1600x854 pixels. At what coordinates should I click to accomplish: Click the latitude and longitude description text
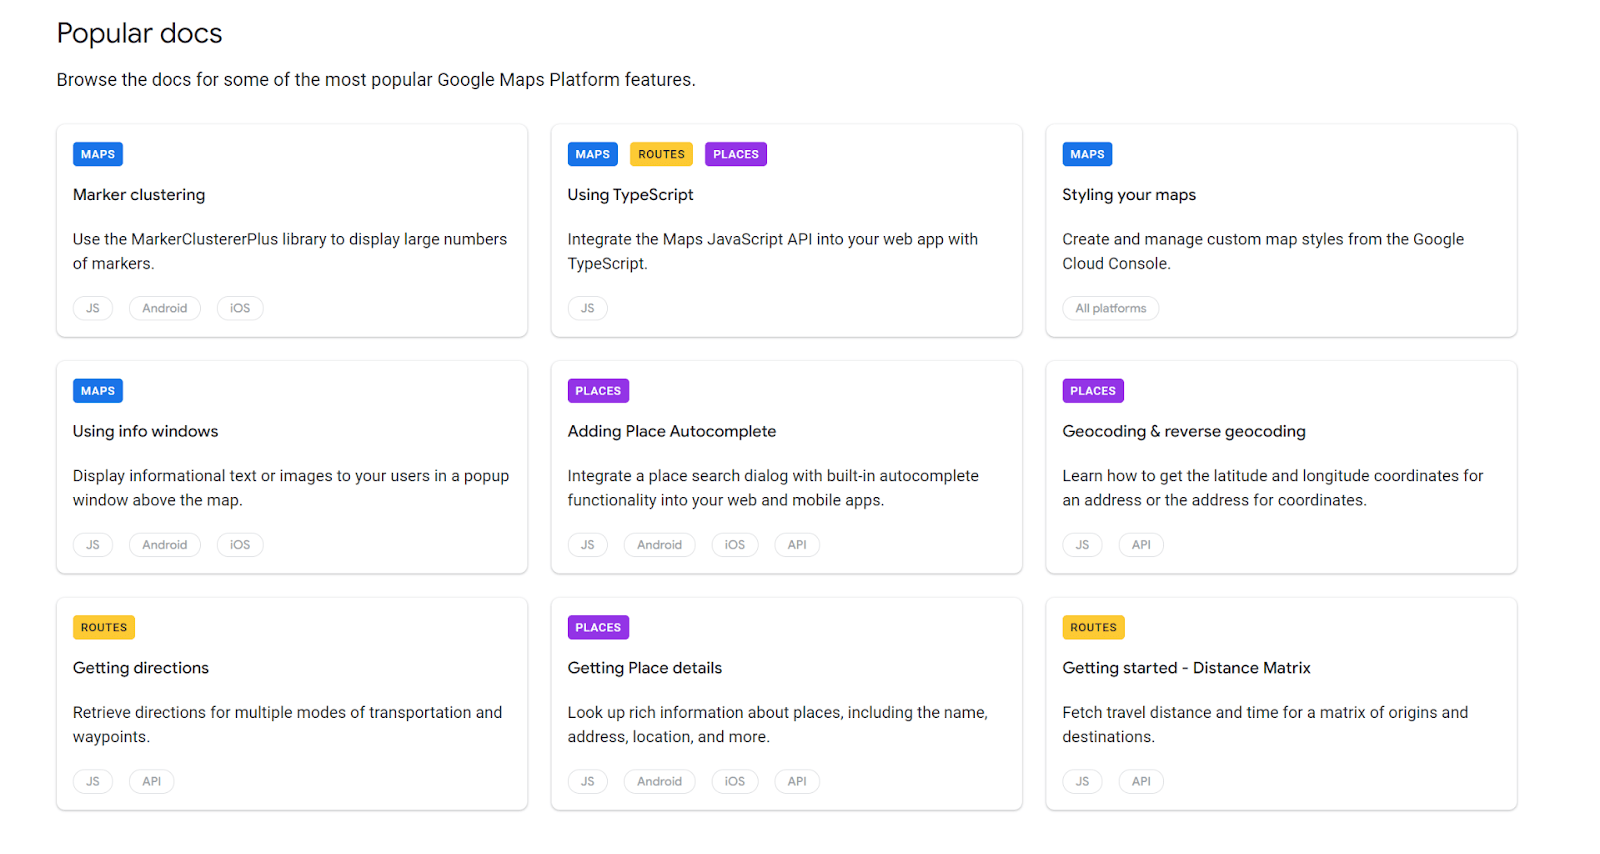(x=1273, y=488)
